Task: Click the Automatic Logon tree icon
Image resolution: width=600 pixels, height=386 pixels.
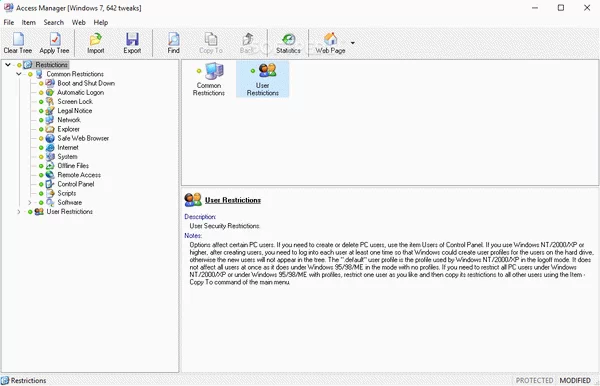Action: coord(50,92)
